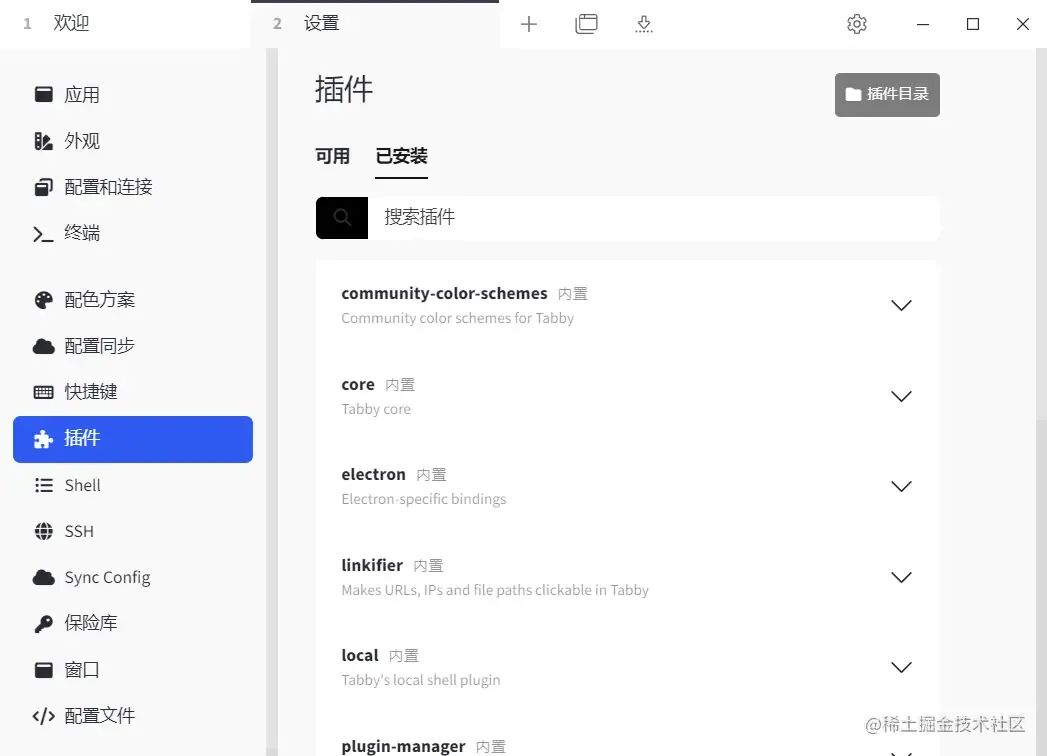The image size is (1047, 756).
Task: Minimize the Tabby window
Action: tap(923, 24)
